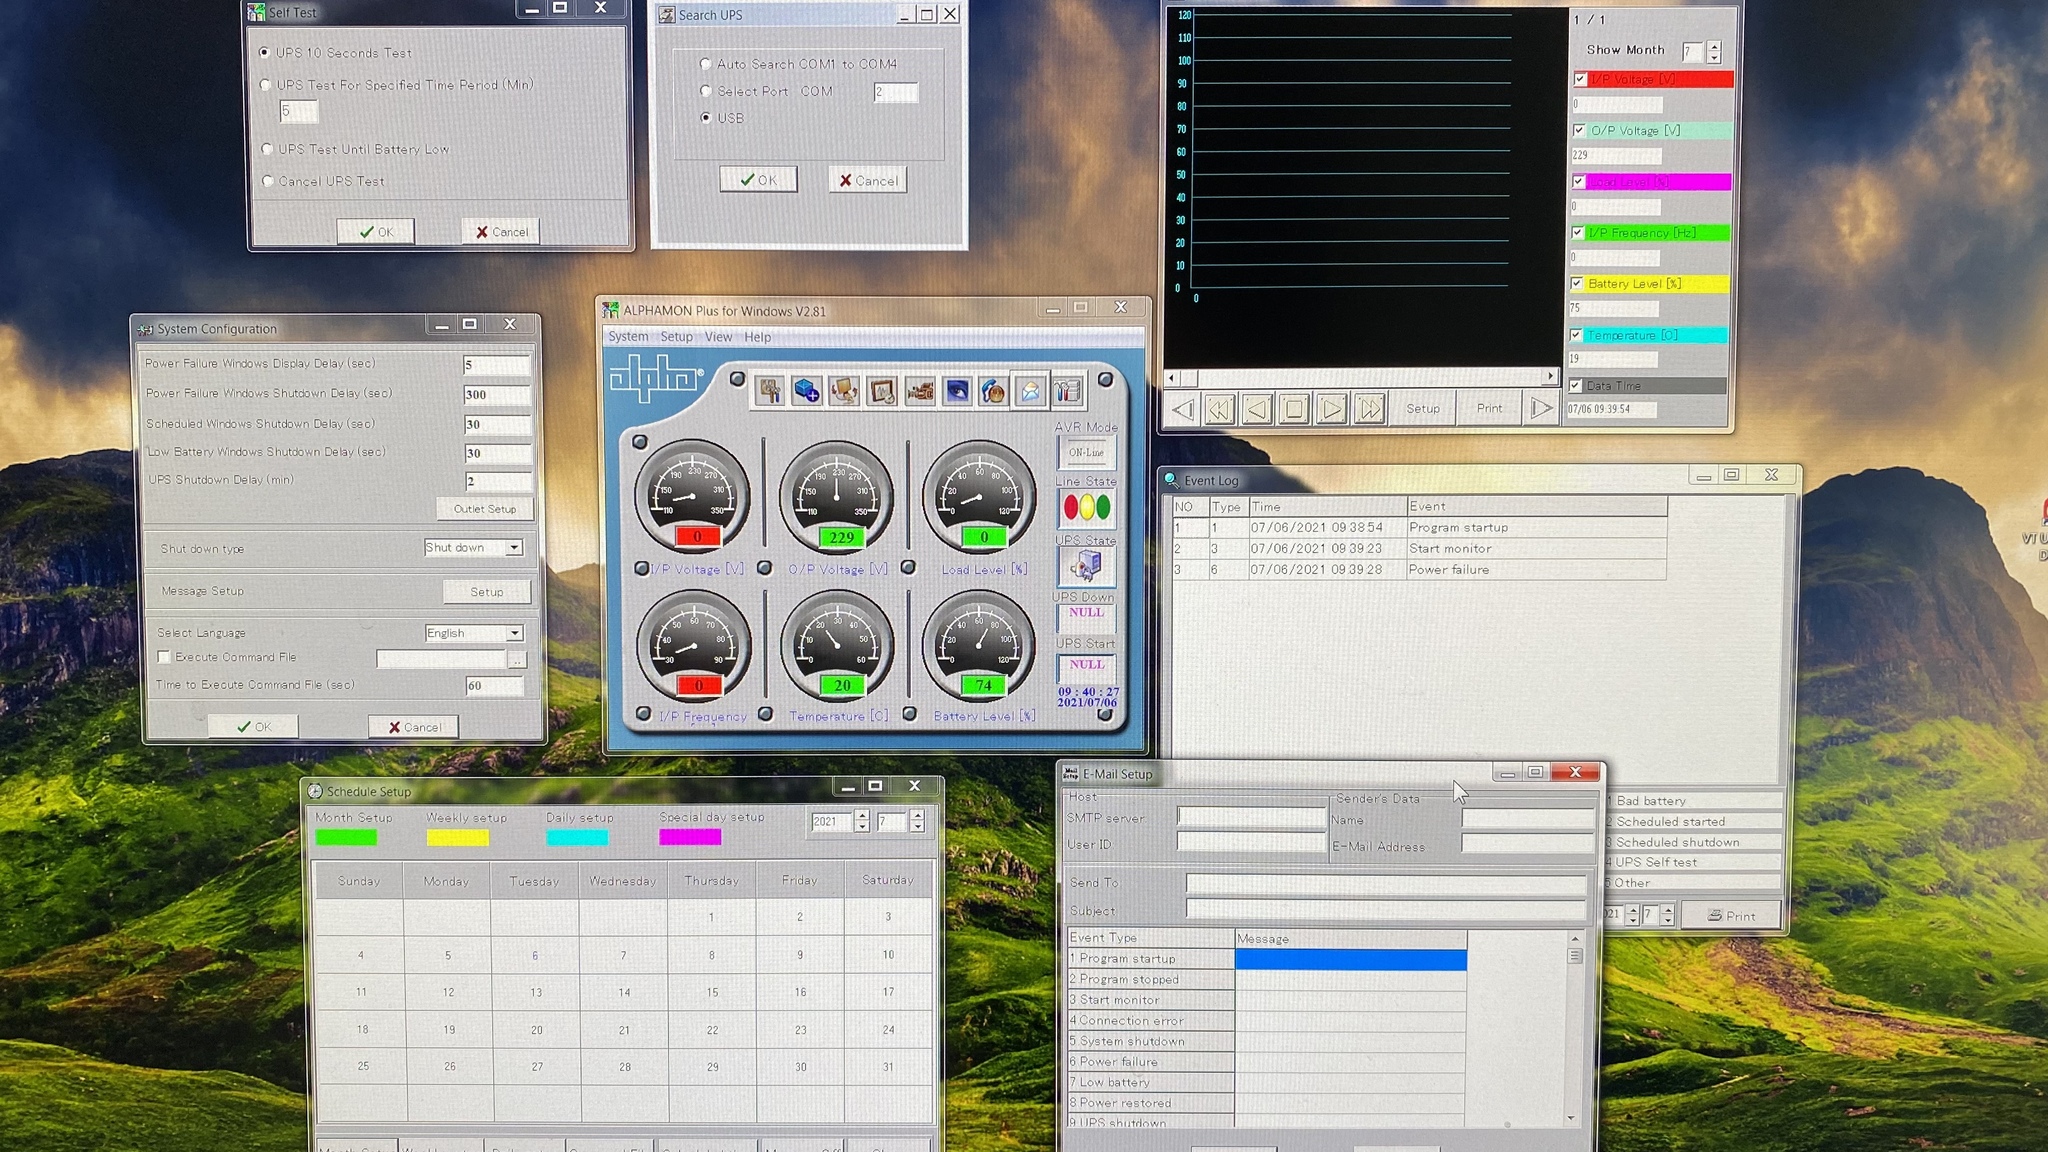Open System Configuration from the wrench toolbar icon
Viewport: 2048px width, 1152px height.
[769, 391]
